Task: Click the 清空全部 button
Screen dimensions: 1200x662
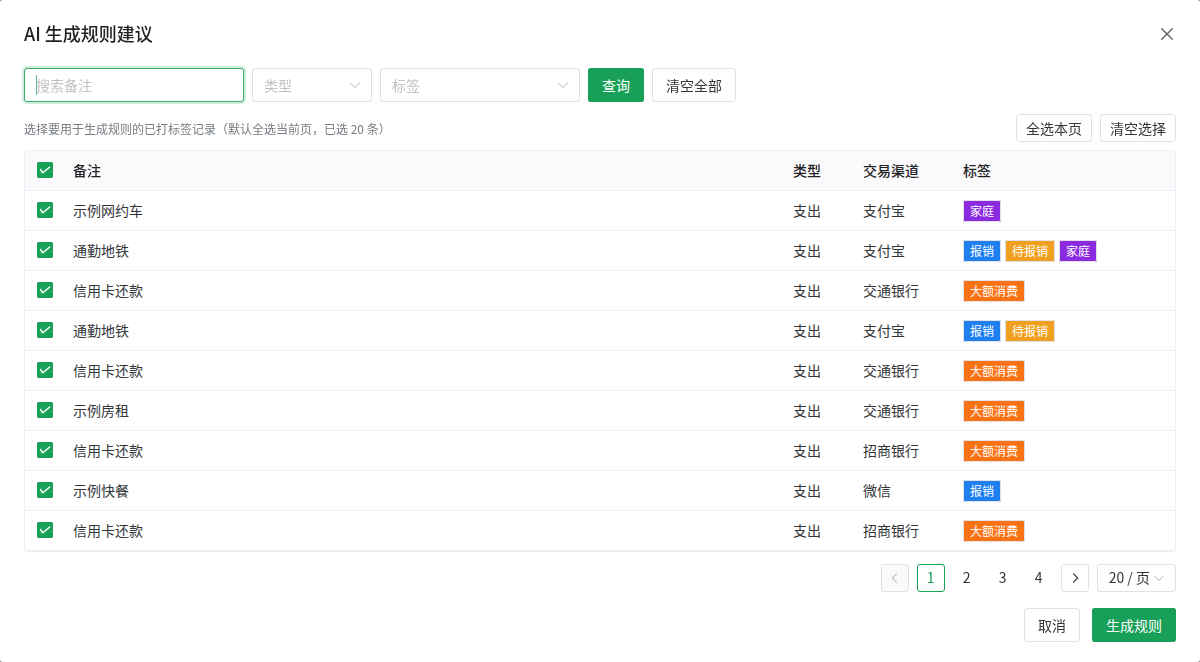Action: click(694, 85)
